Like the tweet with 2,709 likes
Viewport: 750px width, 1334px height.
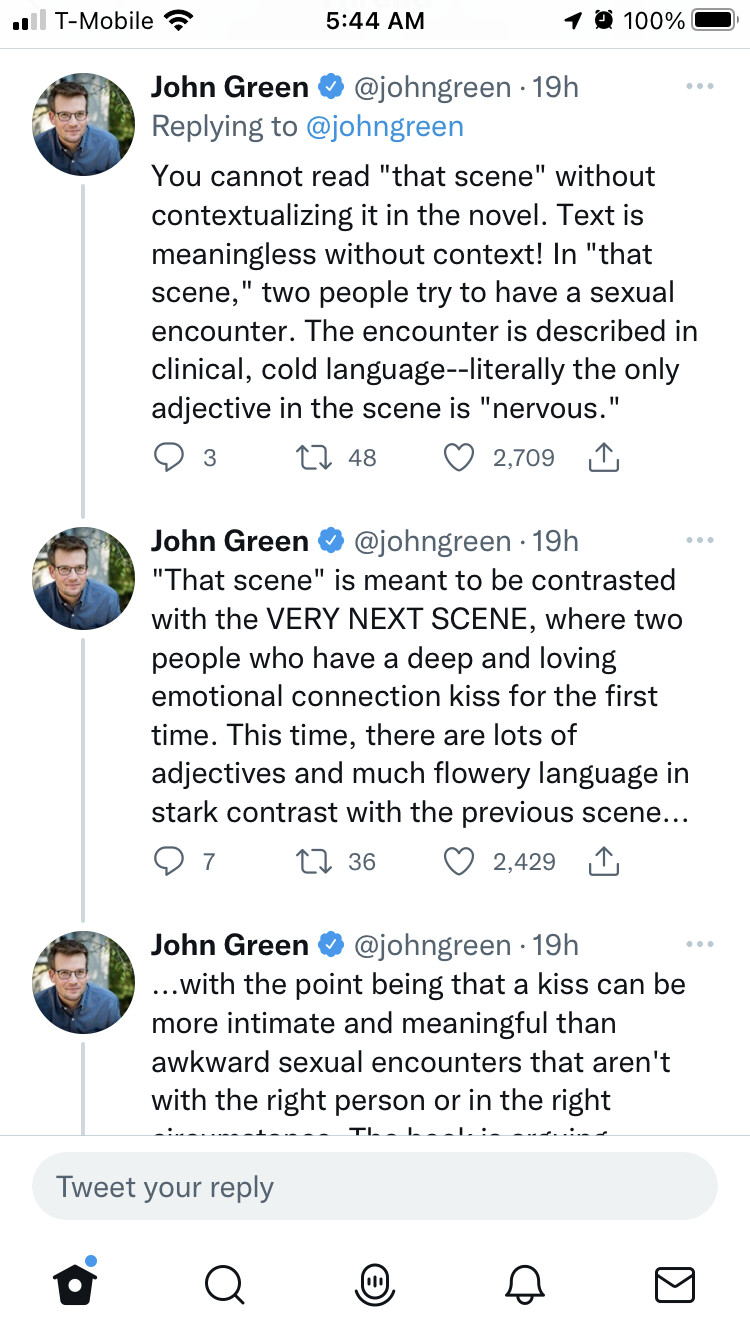(459, 457)
